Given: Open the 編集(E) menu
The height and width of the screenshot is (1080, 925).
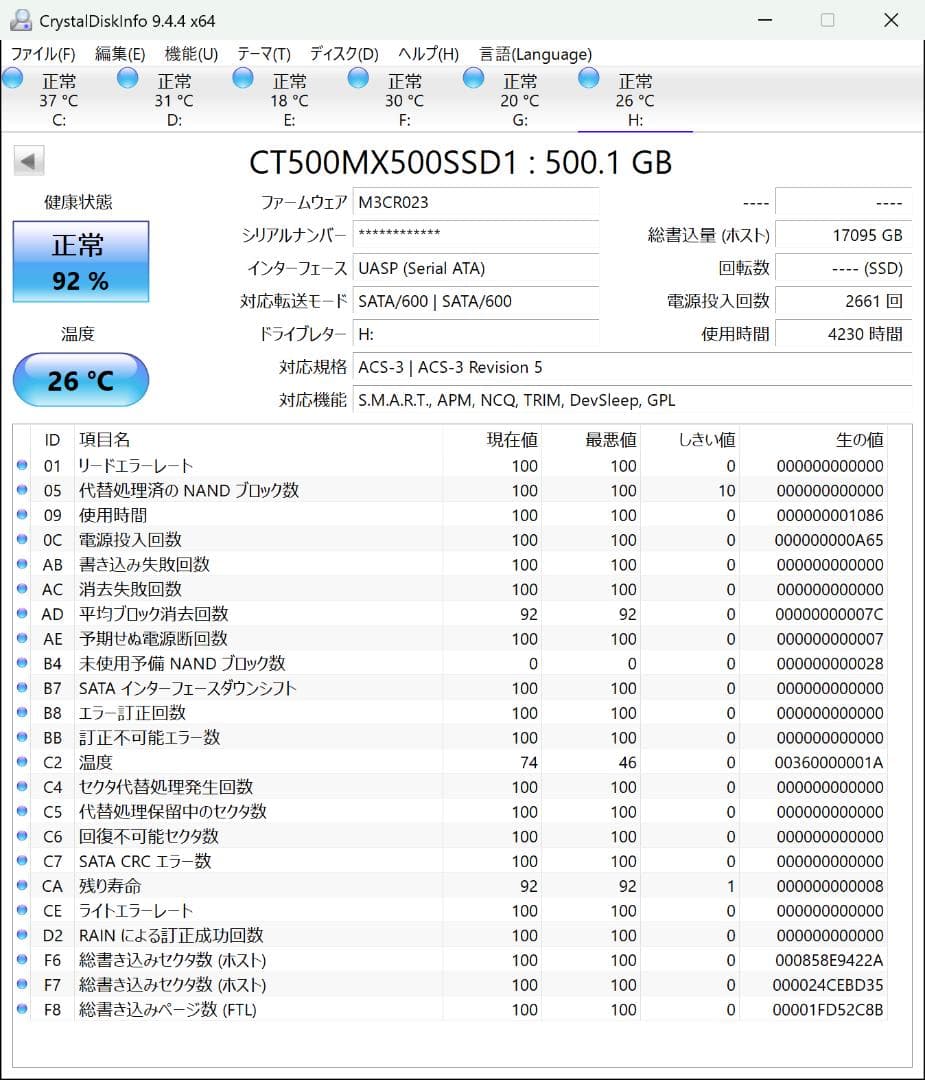Looking at the screenshot, I should pyautogui.click(x=120, y=54).
